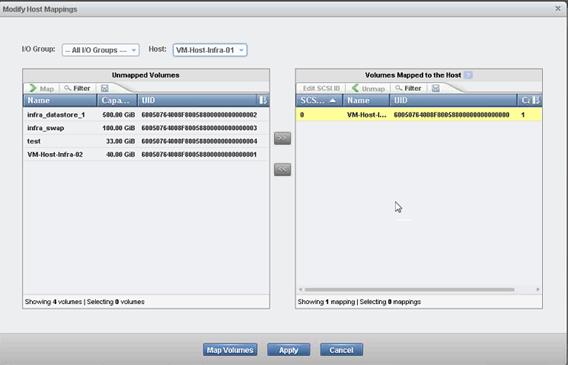Screen dimensions: 568x365
Task: Click 40.00 GiB capacity cell
Action: (120, 155)
